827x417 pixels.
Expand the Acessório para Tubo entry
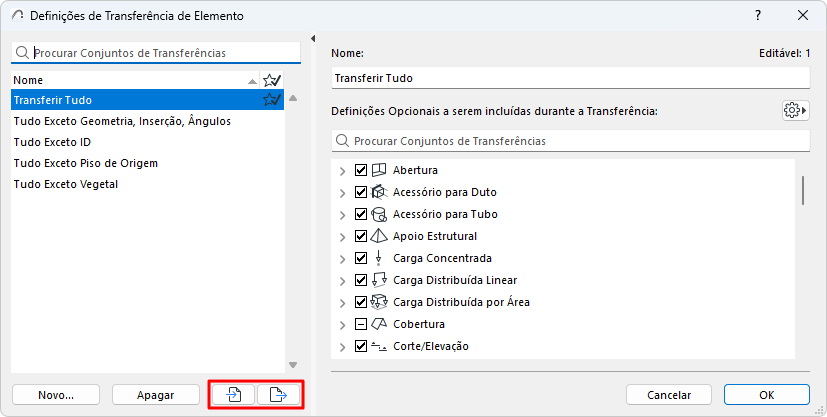[x=343, y=214]
